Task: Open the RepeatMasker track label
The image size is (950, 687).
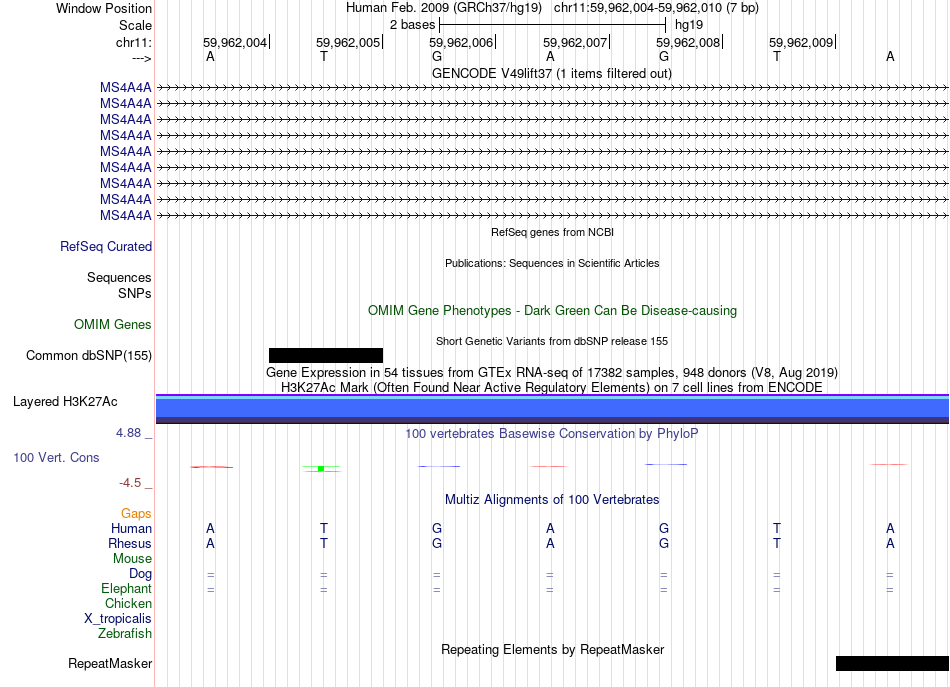Action: [x=110, y=664]
